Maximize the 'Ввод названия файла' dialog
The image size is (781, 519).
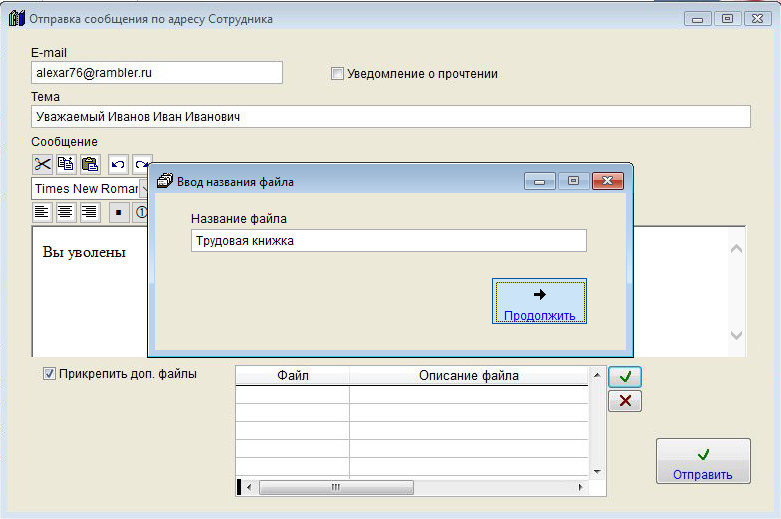coord(573,181)
